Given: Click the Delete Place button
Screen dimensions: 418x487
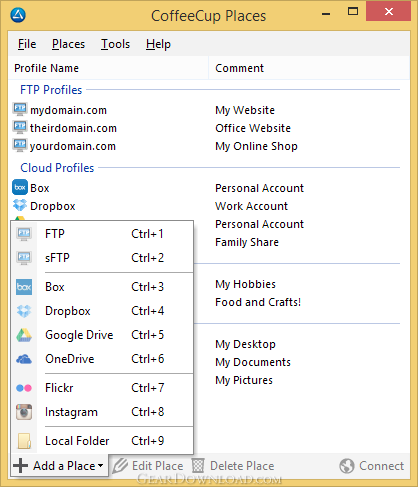Looking at the screenshot, I should [x=233, y=466].
